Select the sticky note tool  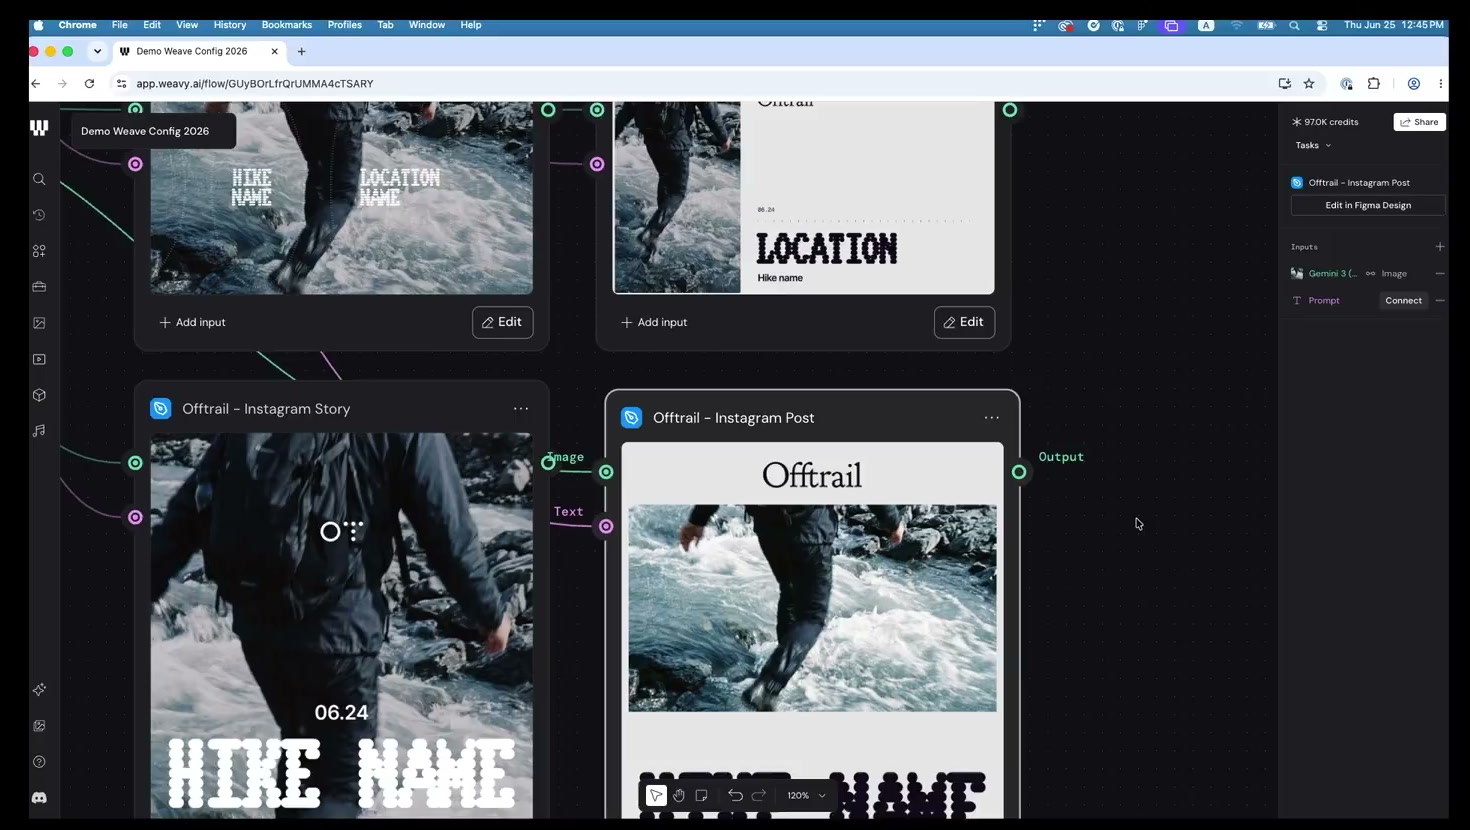point(701,795)
